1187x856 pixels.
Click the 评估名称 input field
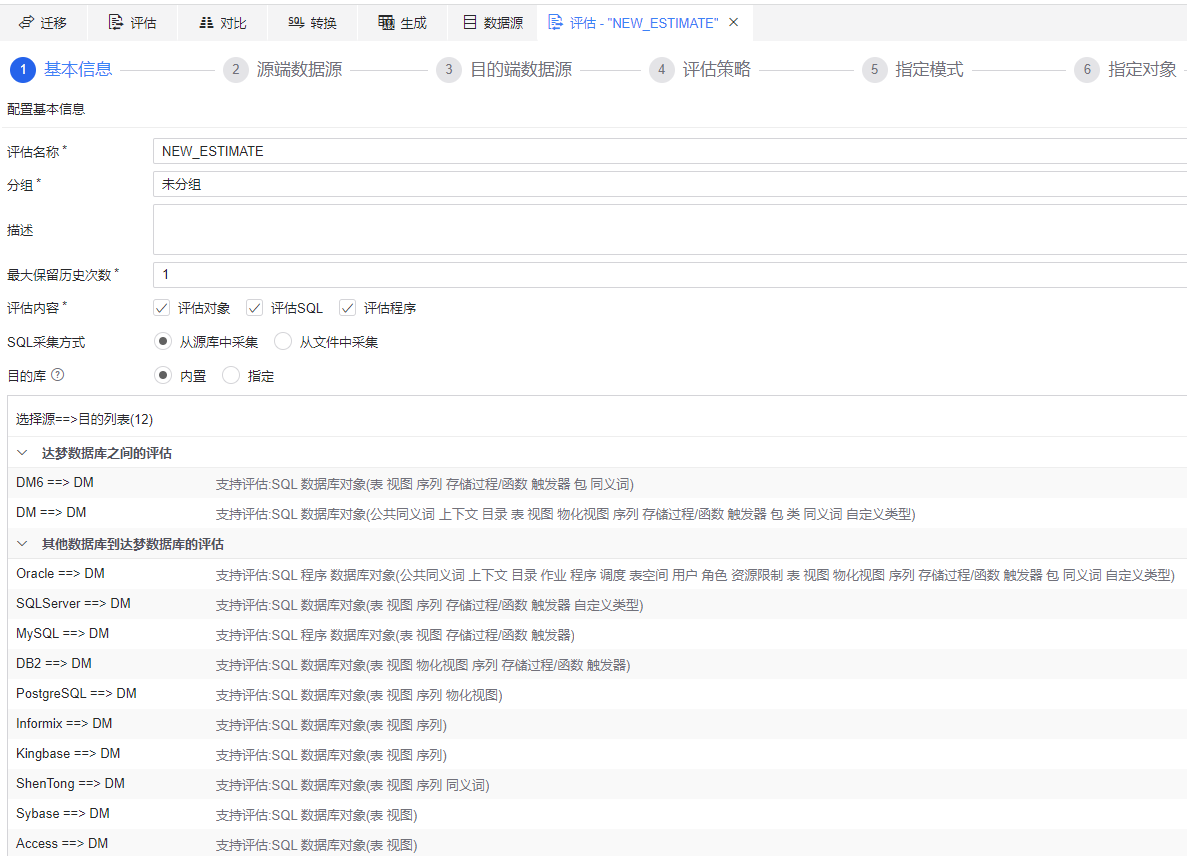(x=670, y=151)
